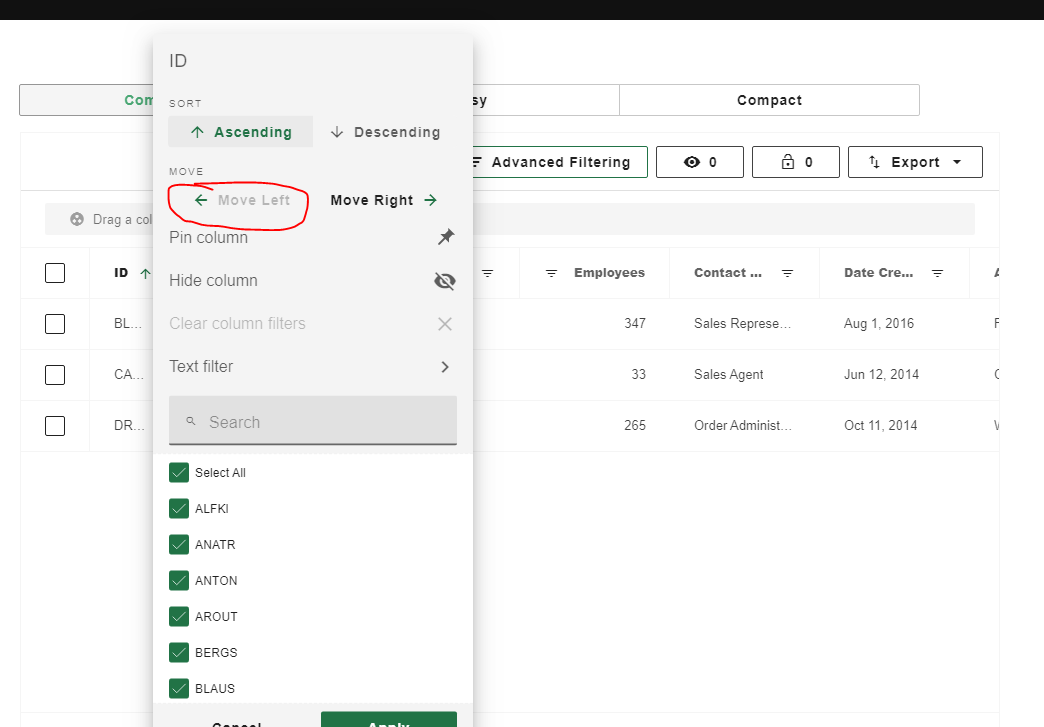
Task: Click the Clear column filters X icon
Action: 444,323
